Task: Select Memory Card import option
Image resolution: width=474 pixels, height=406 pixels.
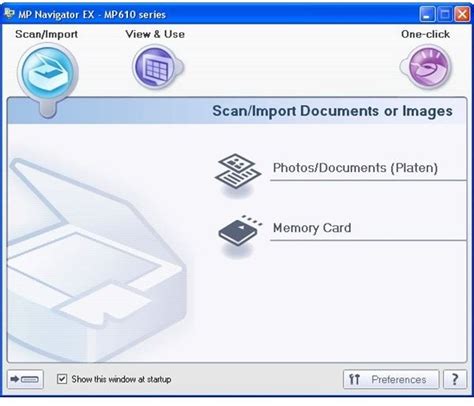Action: (312, 228)
